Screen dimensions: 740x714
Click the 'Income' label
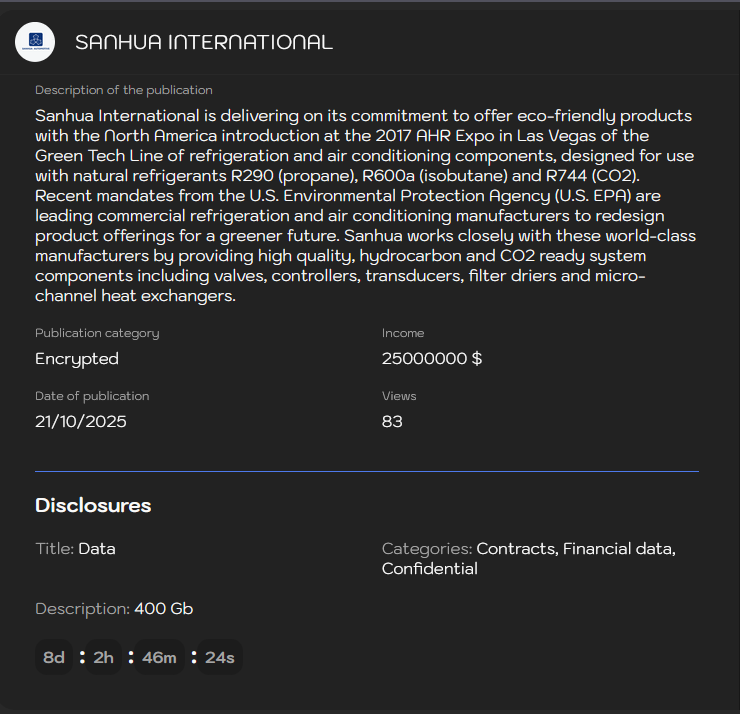point(403,333)
